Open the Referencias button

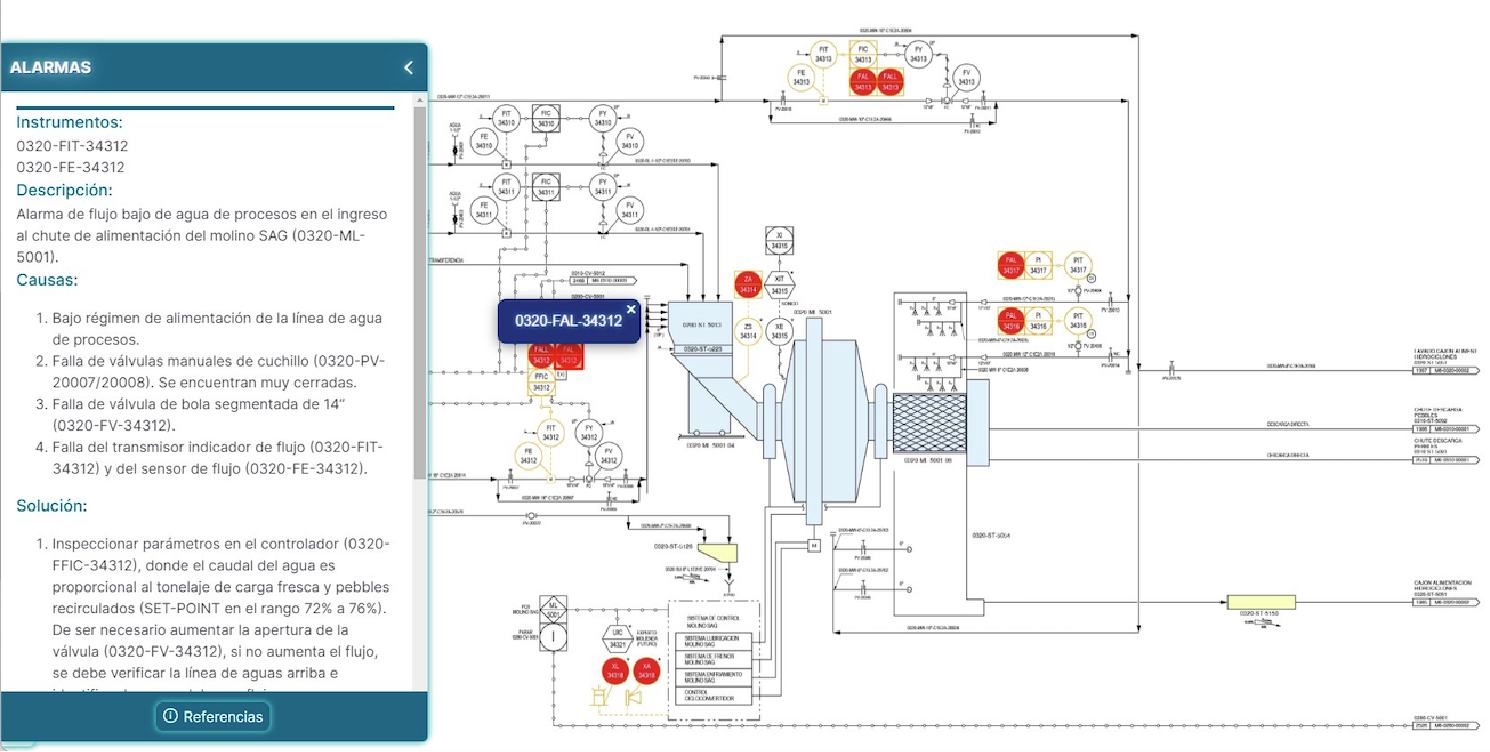(x=213, y=716)
